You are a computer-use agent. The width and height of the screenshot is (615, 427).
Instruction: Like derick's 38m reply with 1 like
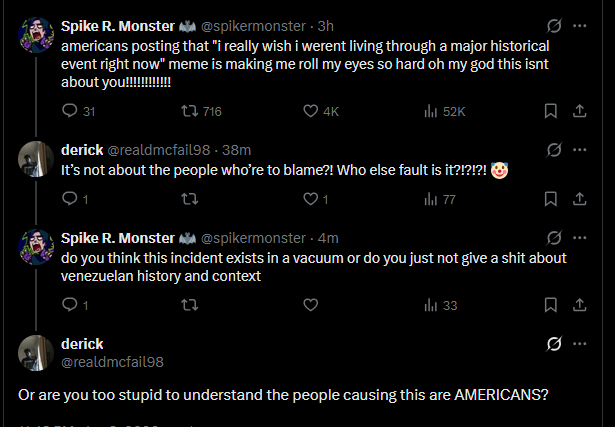[x=310, y=199]
